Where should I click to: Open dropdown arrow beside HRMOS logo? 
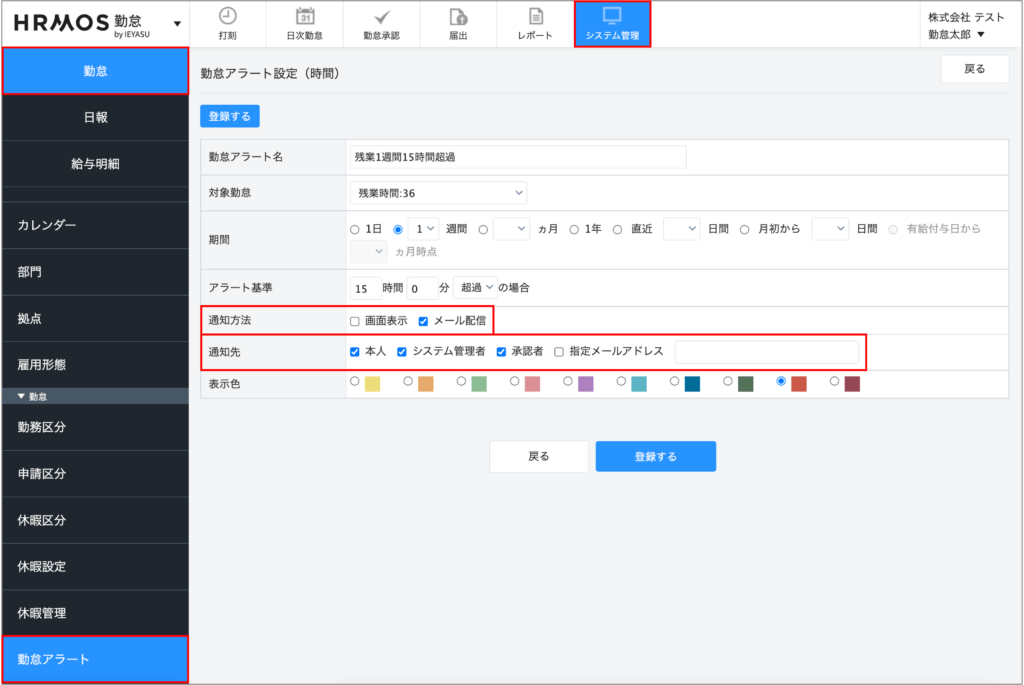(x=177, y=23)
